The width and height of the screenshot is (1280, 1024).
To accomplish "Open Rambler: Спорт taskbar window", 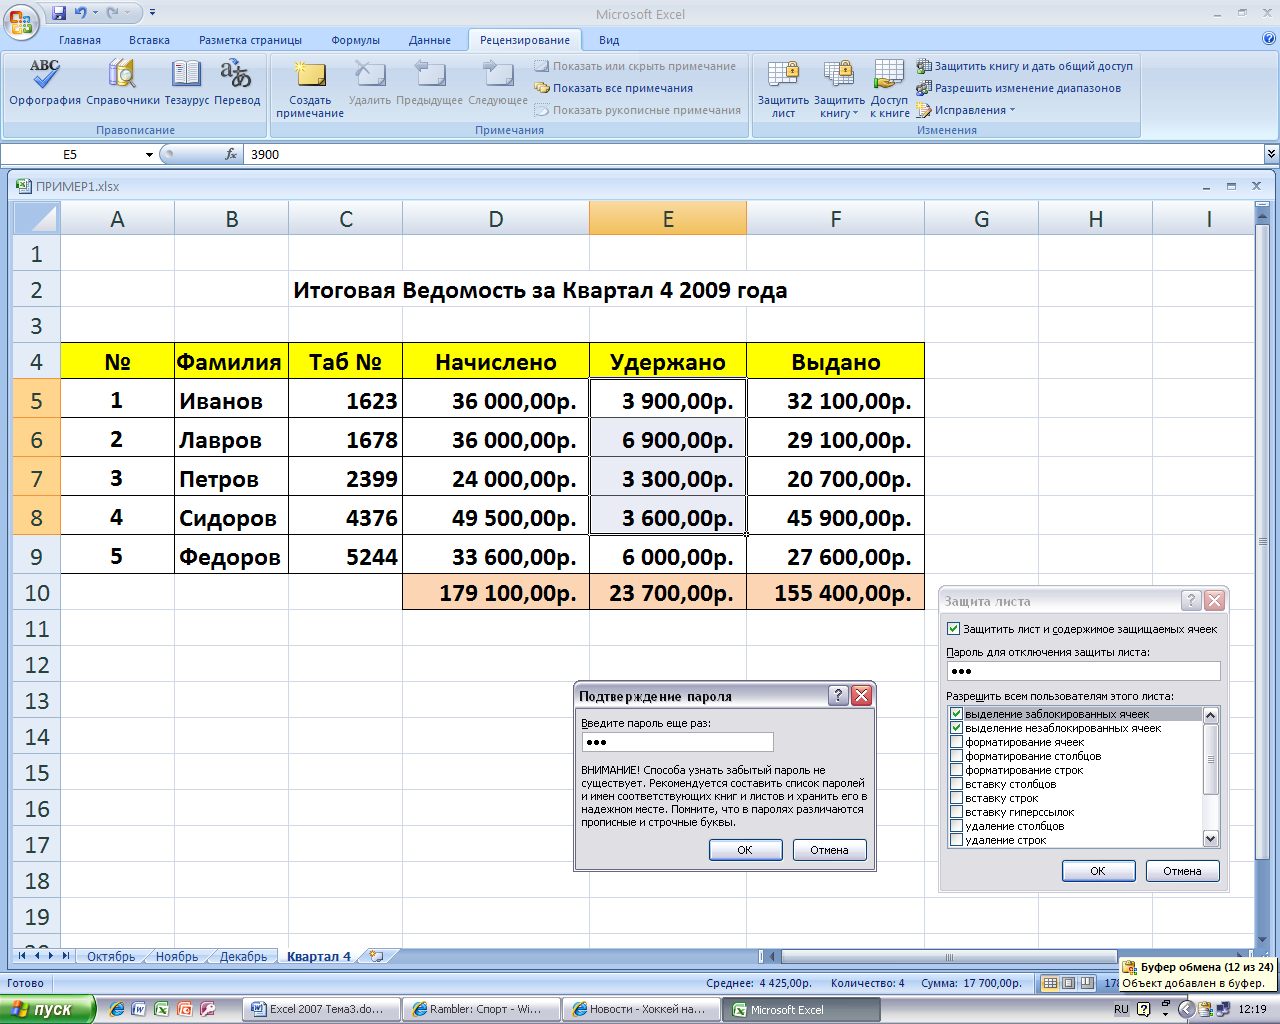I will [x=479, y=1009].
